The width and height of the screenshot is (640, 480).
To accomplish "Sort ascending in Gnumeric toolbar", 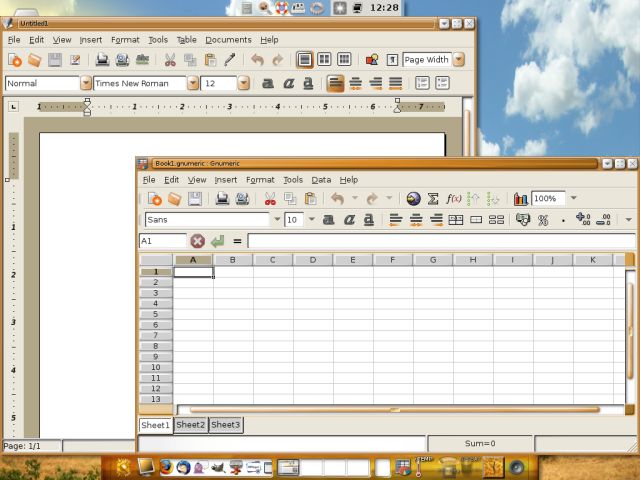I will click(x=473, y=199).
